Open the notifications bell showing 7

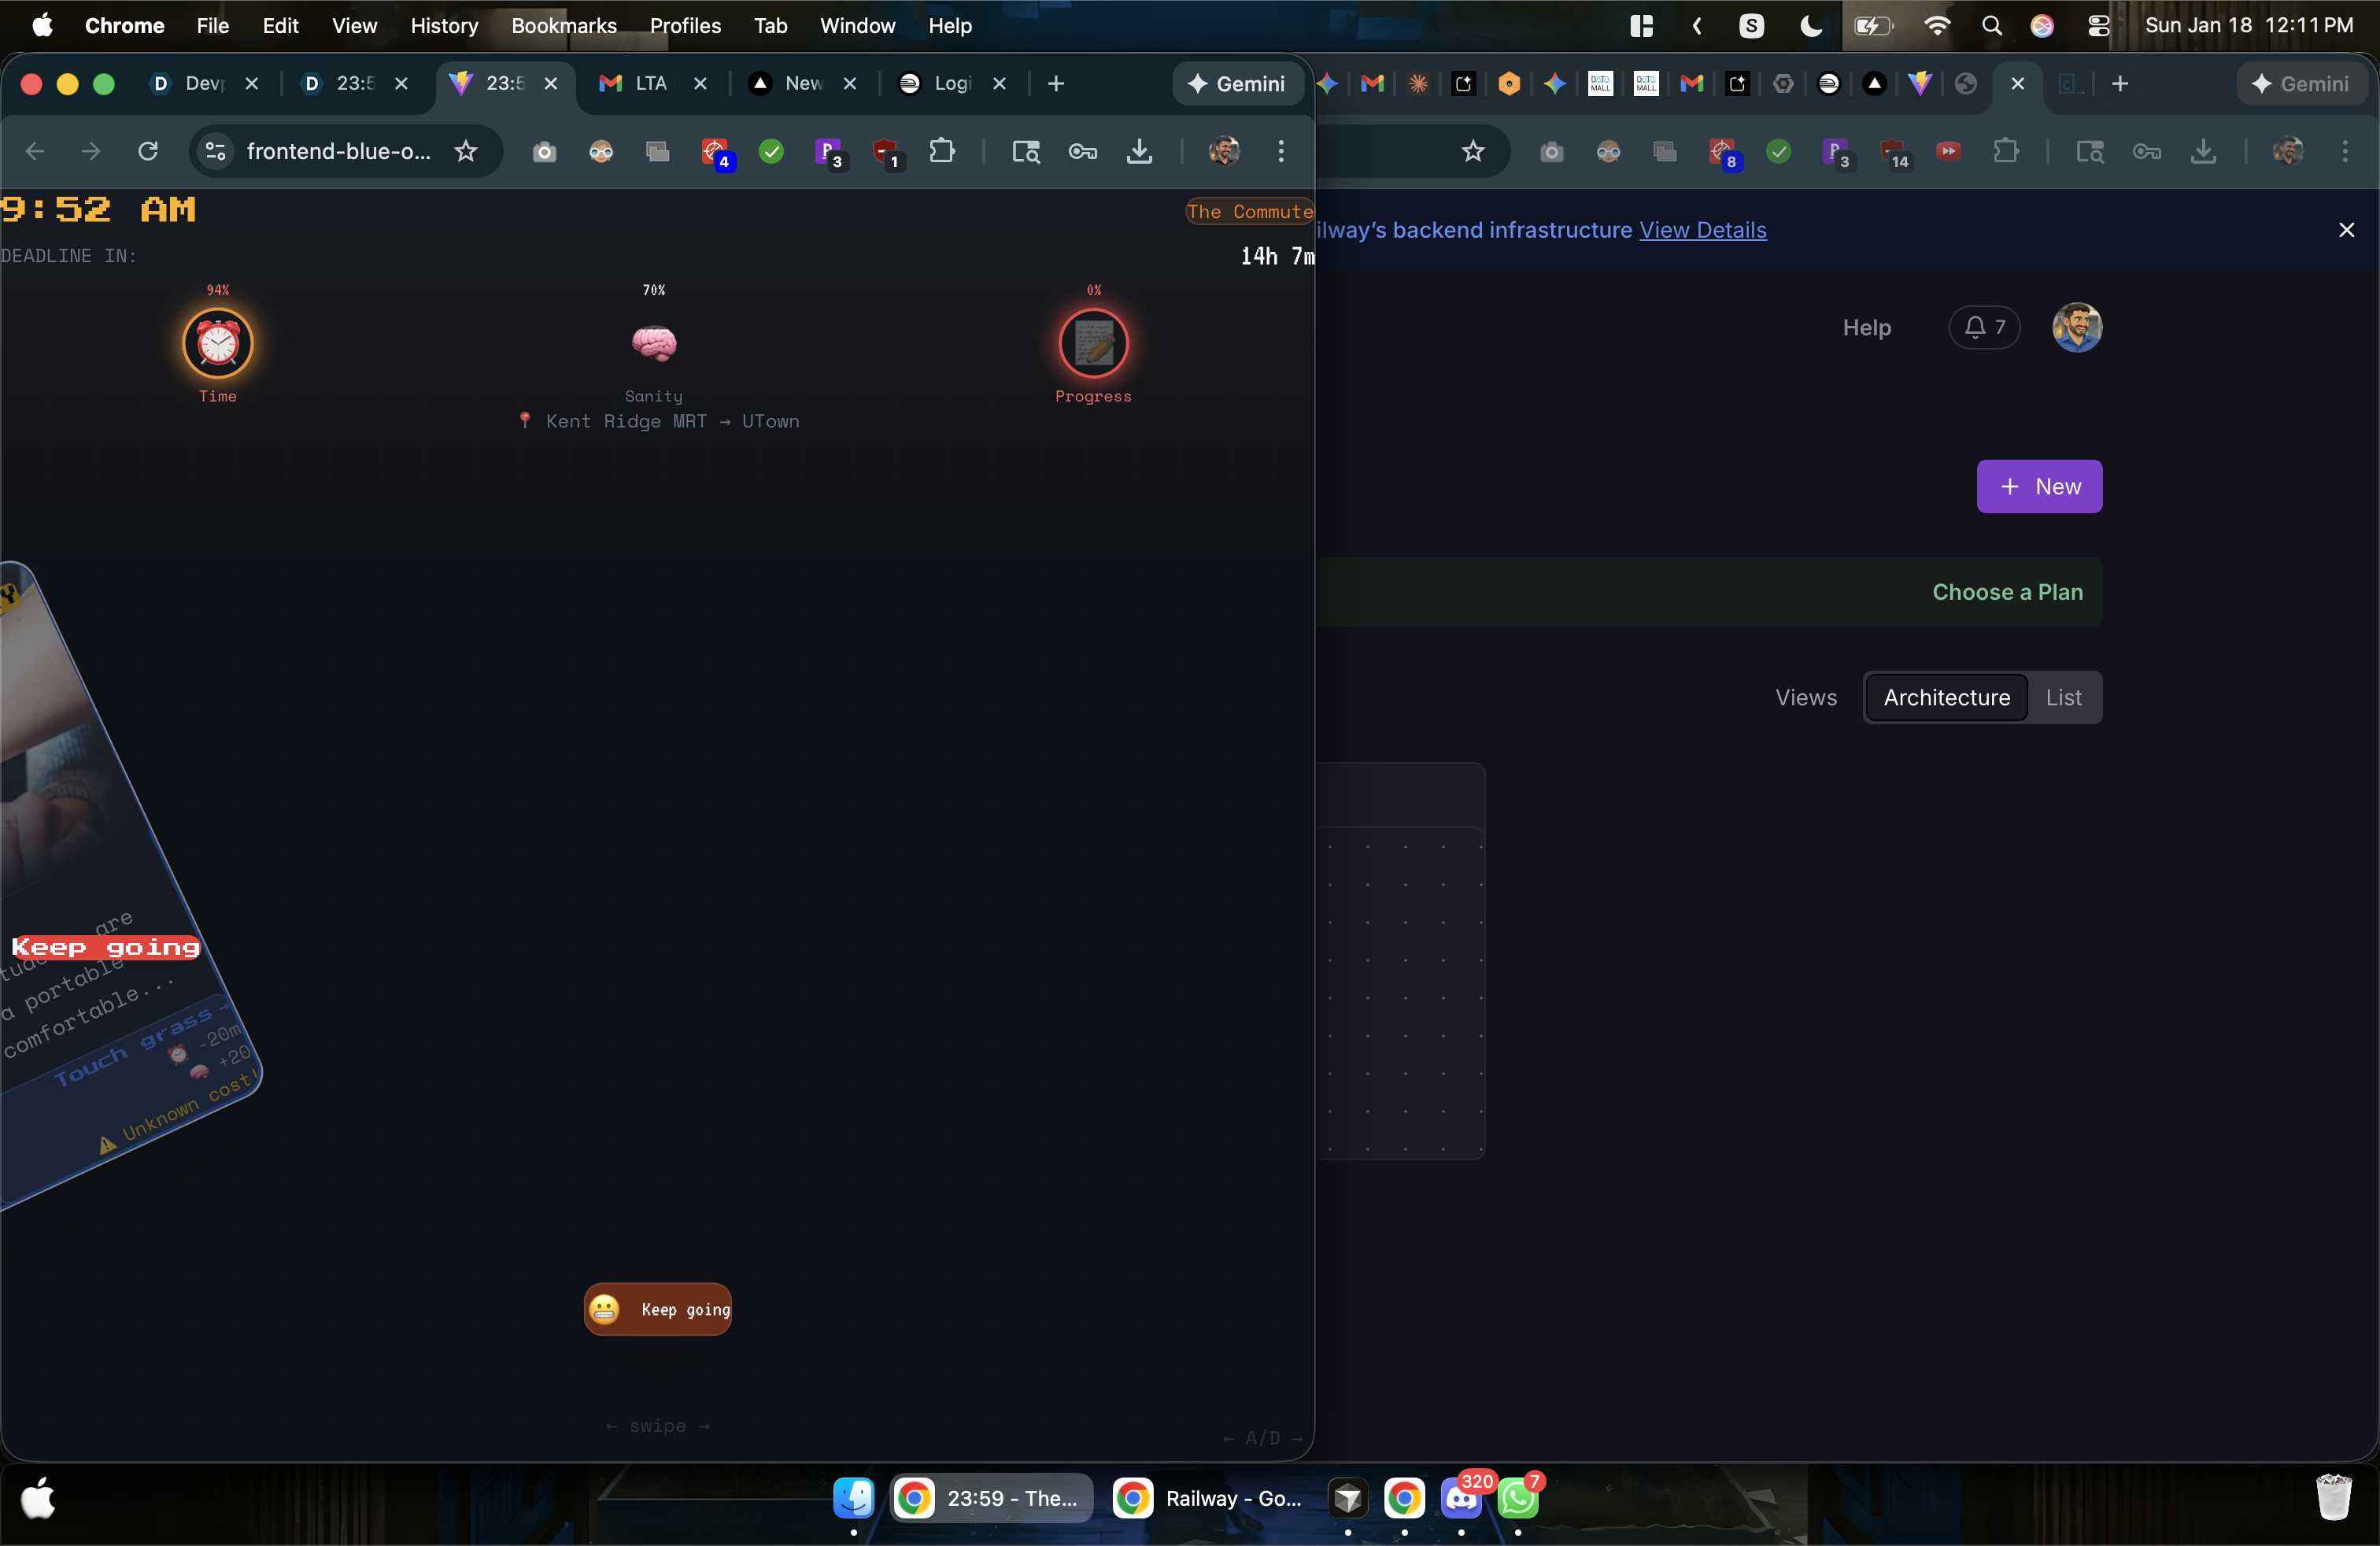coord(1984,327)
